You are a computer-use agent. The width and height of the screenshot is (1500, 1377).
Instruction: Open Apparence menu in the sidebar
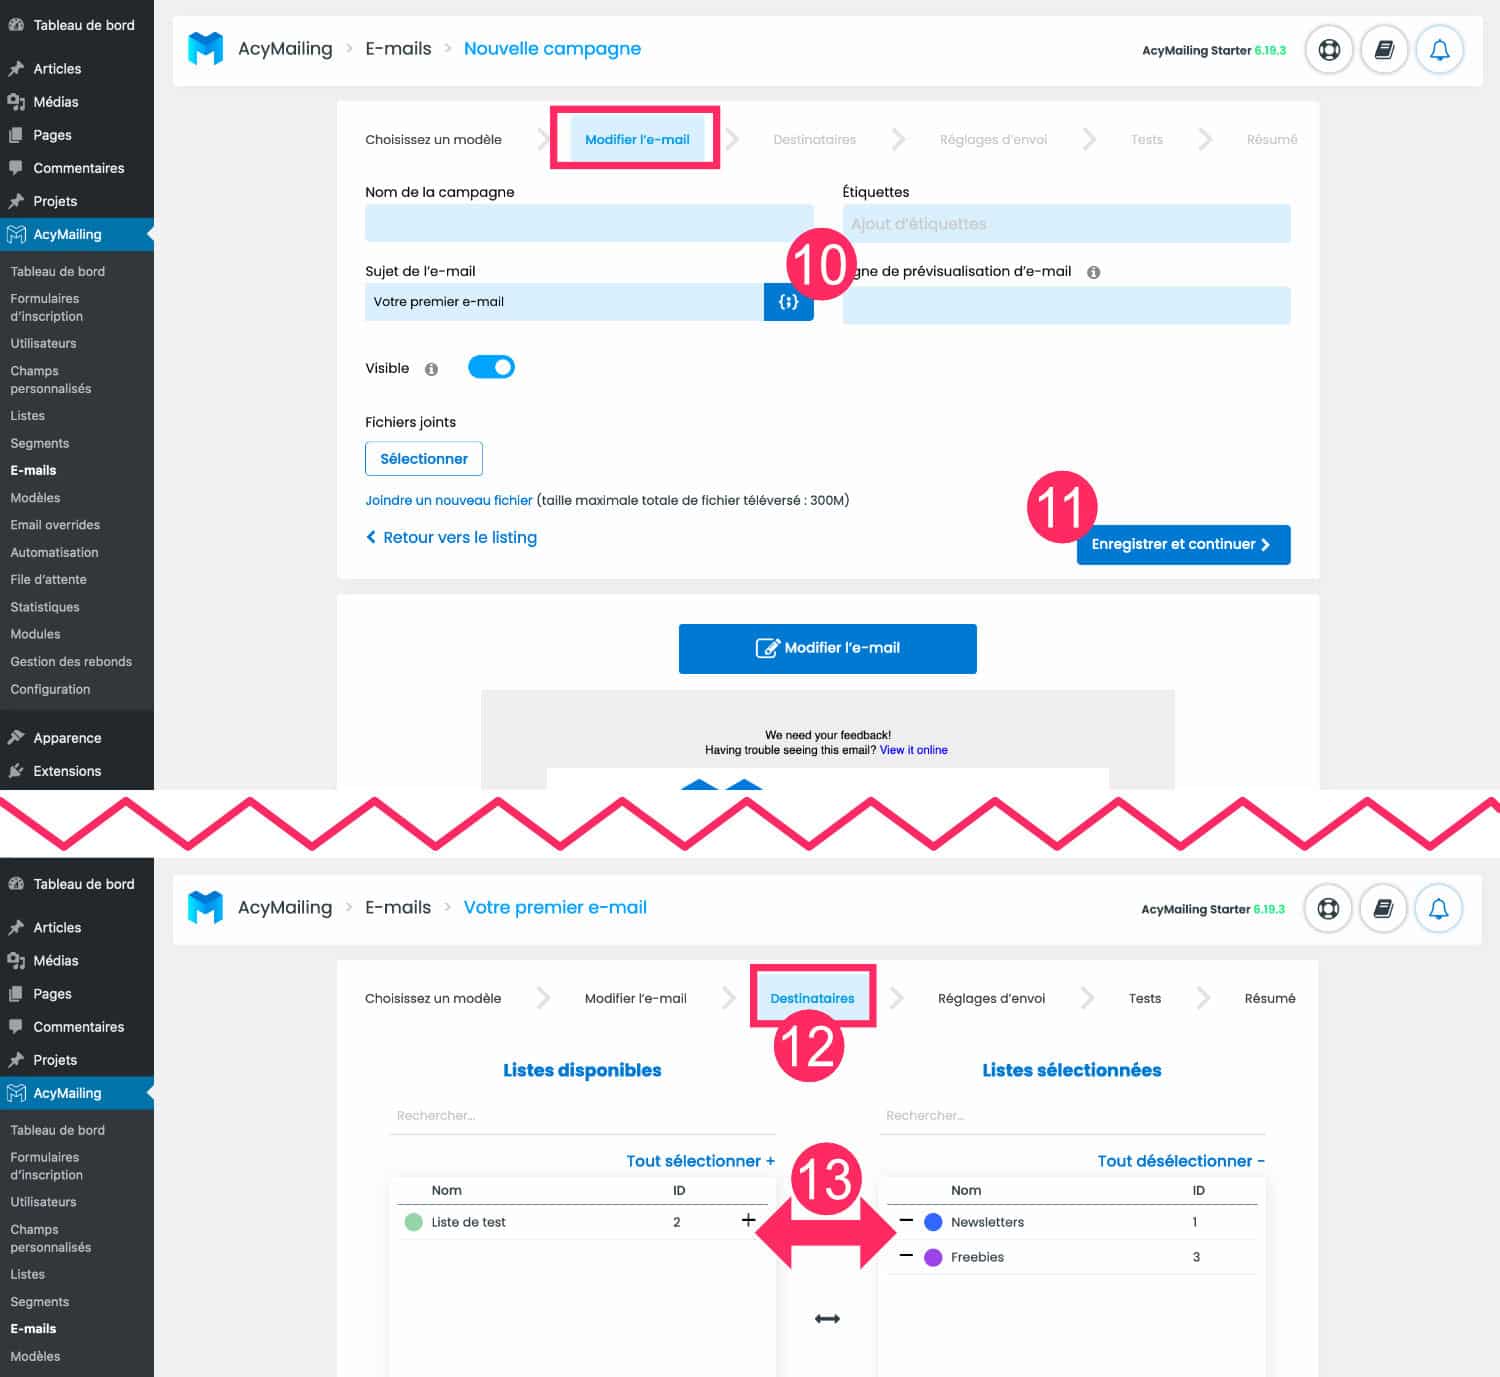pyautogui.click(x=67, y=738)
